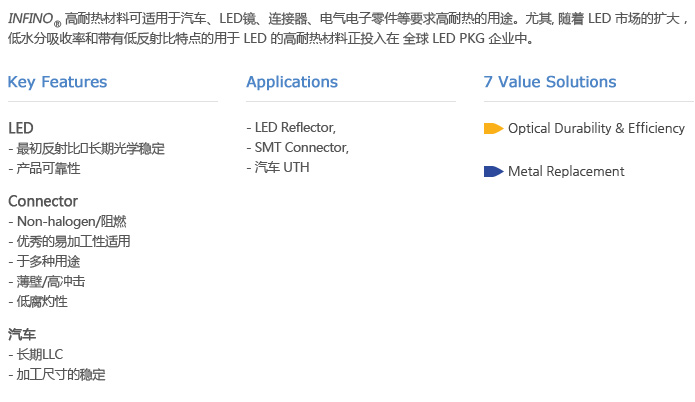
Task: Click the Connector subheading
Action: pyautogui.click(x=43, y=201)
